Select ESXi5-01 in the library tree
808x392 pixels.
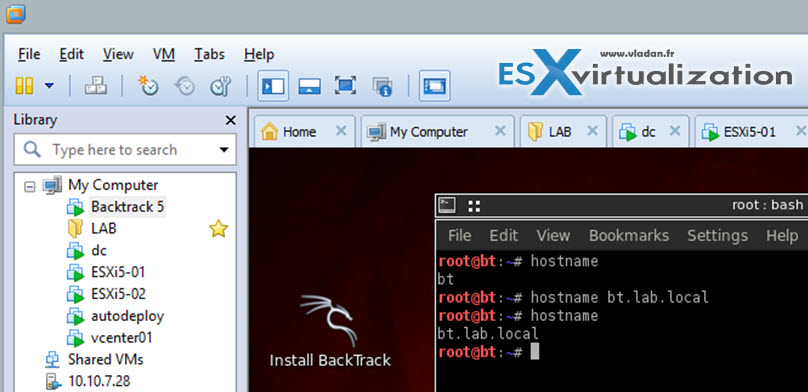coord(118,272)
